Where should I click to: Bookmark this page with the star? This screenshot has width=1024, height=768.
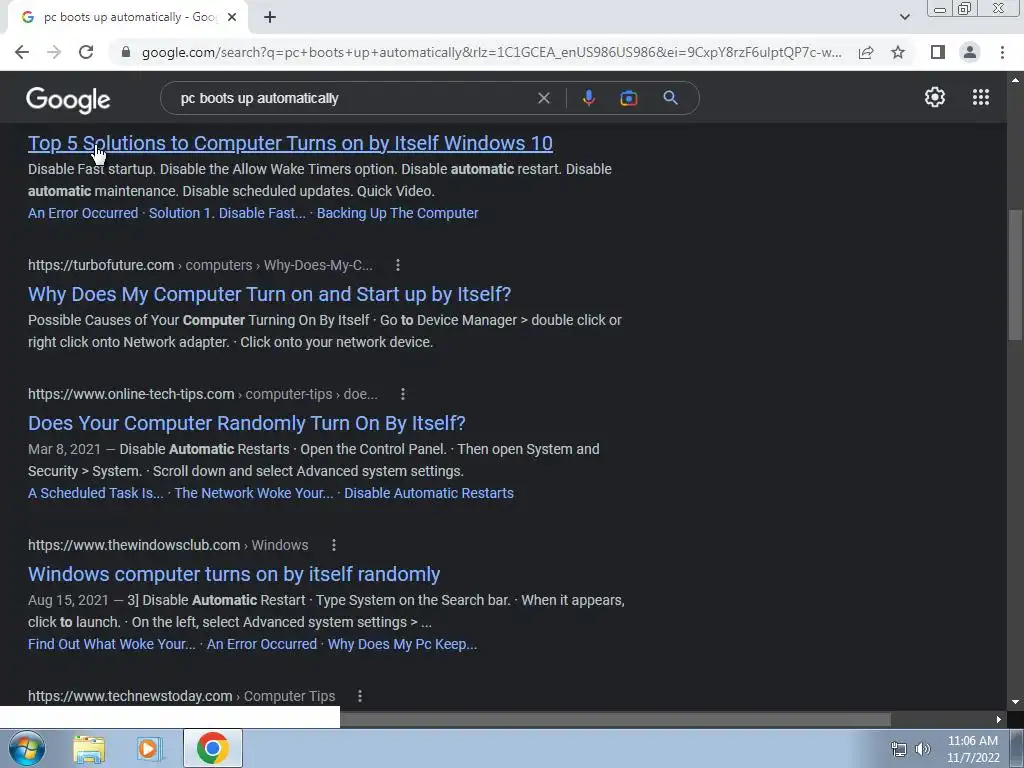[x=898, y=52]
